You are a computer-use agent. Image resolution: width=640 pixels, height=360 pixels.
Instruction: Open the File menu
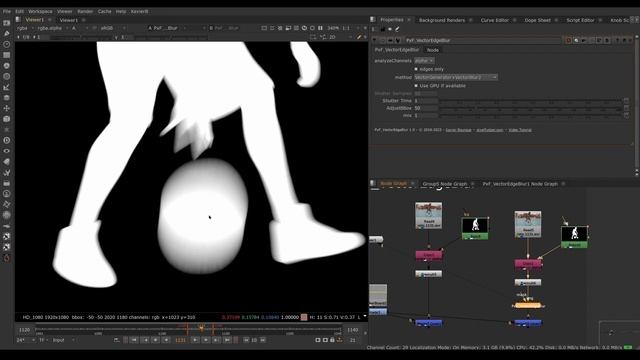point(7,11)
